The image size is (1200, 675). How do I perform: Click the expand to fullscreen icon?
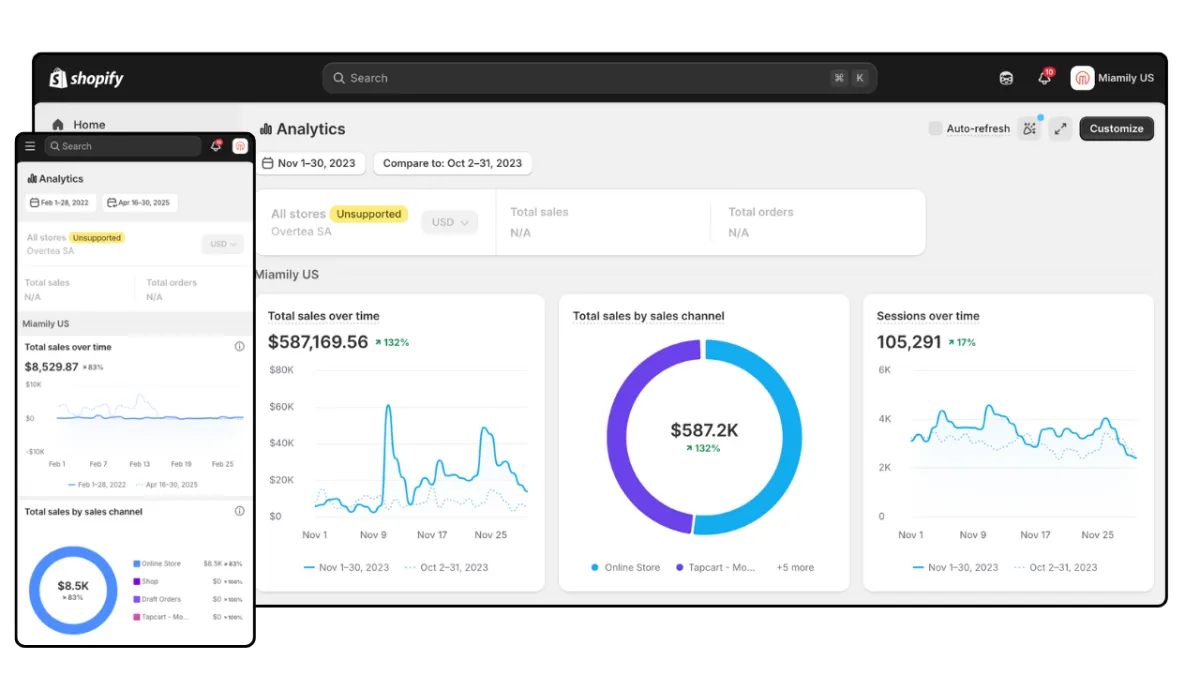click(x=1061, y=128)
